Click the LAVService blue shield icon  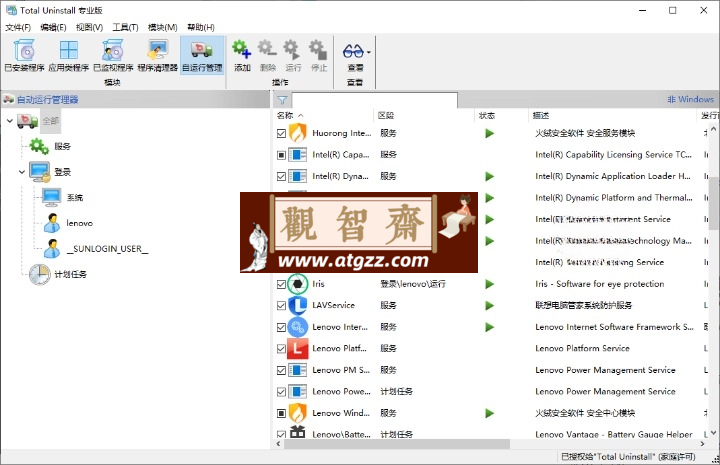pos(298,305)
